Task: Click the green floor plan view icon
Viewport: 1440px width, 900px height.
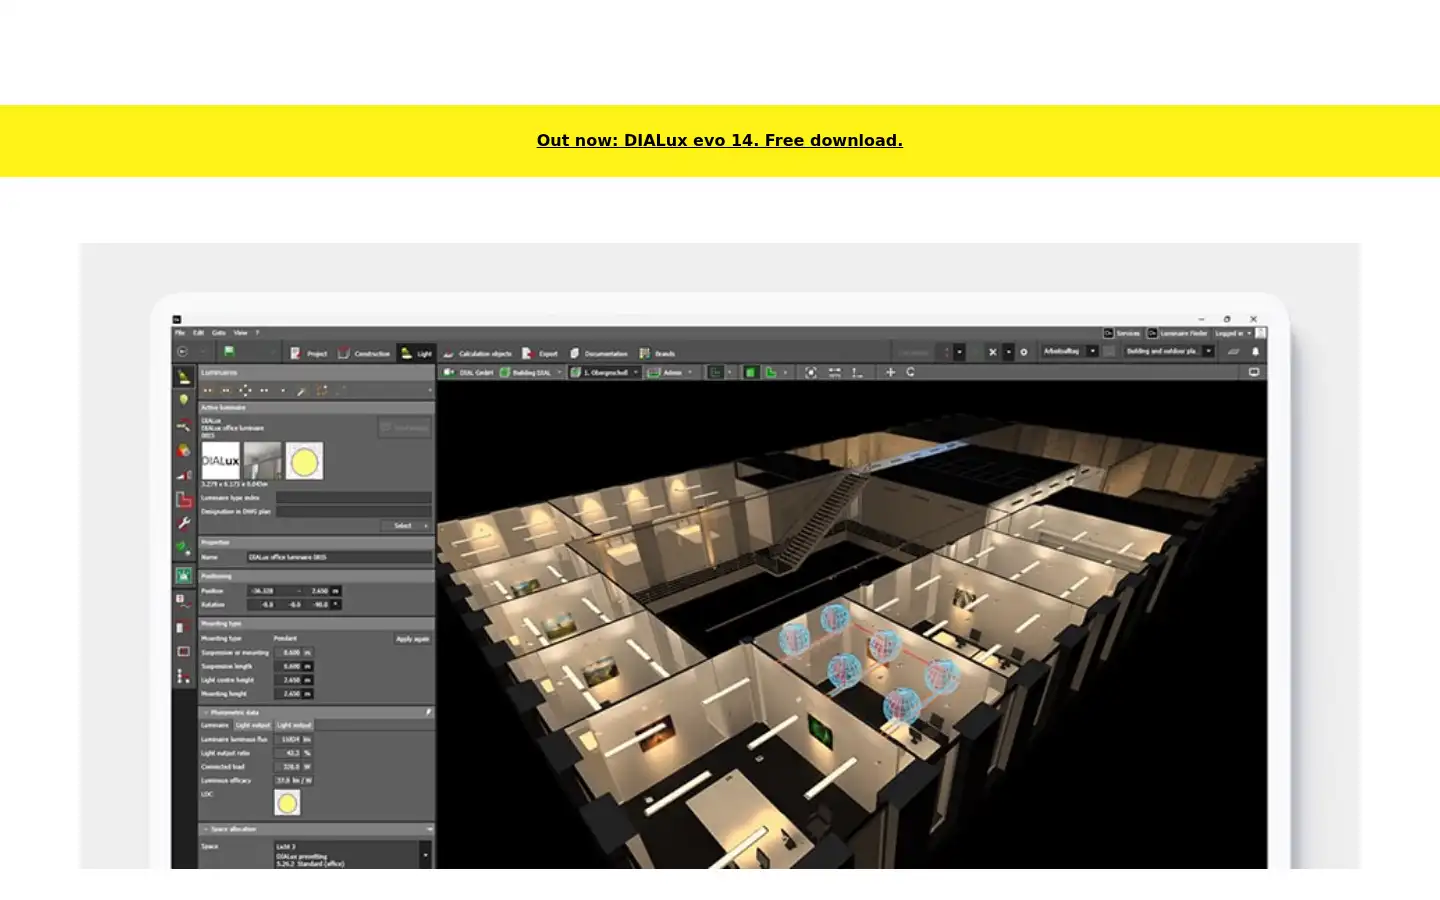Action: (x=771, y=372)
